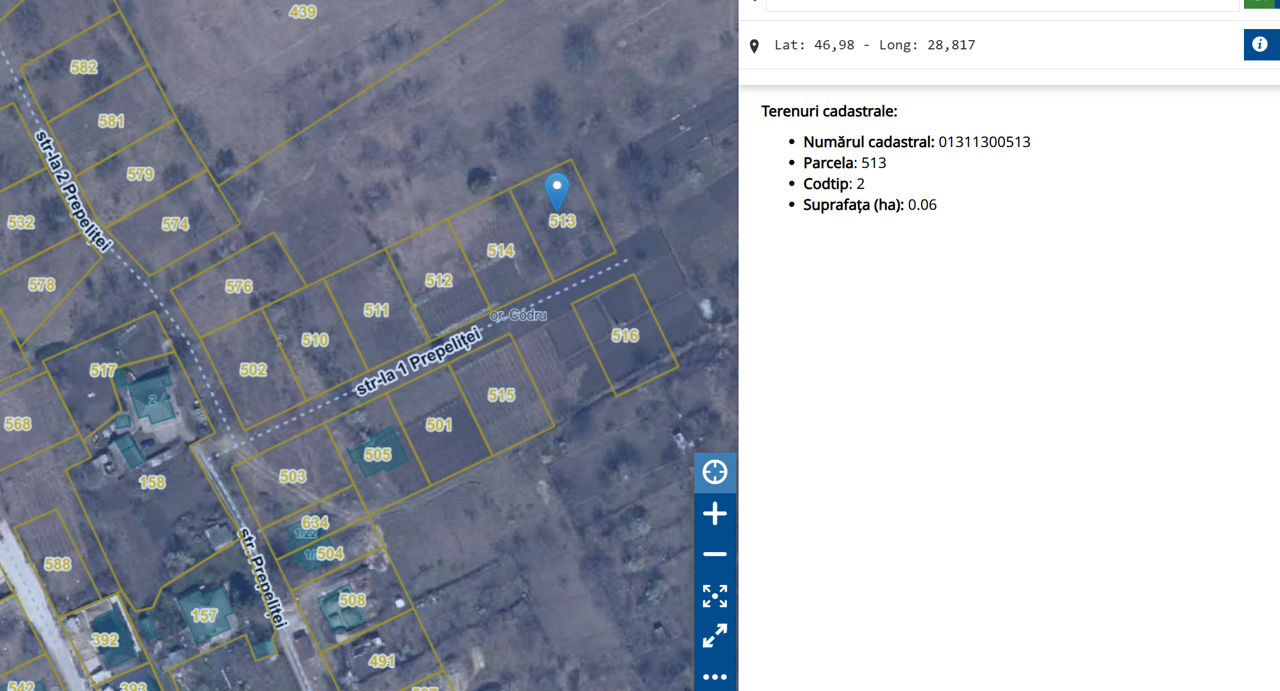
Task: Select parcel 532 on the map
Action: (21, 222)
